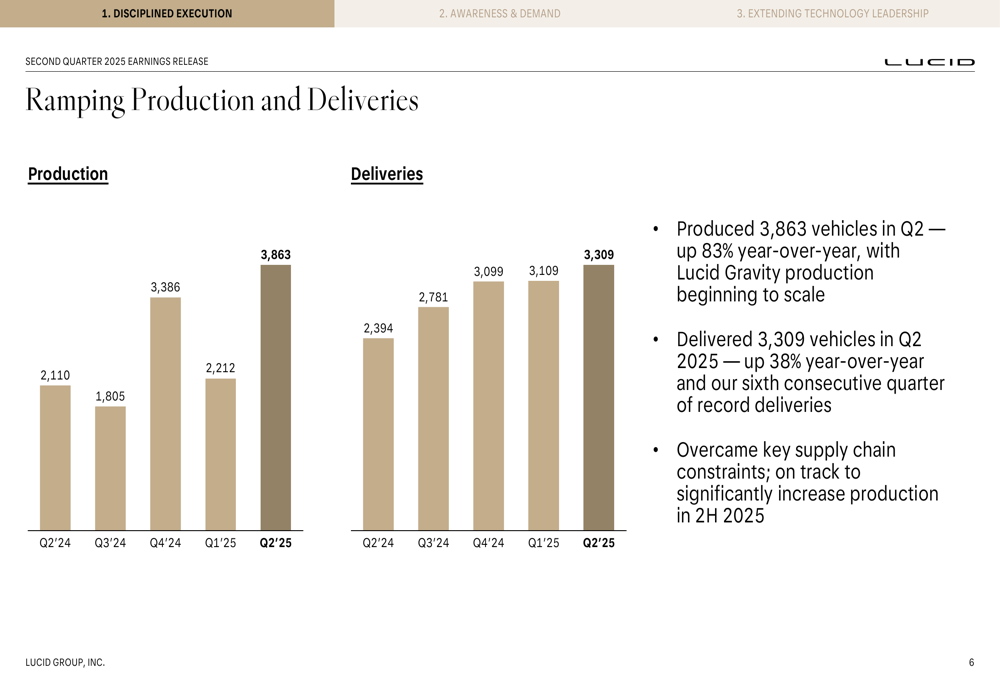Switch to Extending Technology Leadership tab
This screenshot has height=685, width=1000.
coord(833,13)
